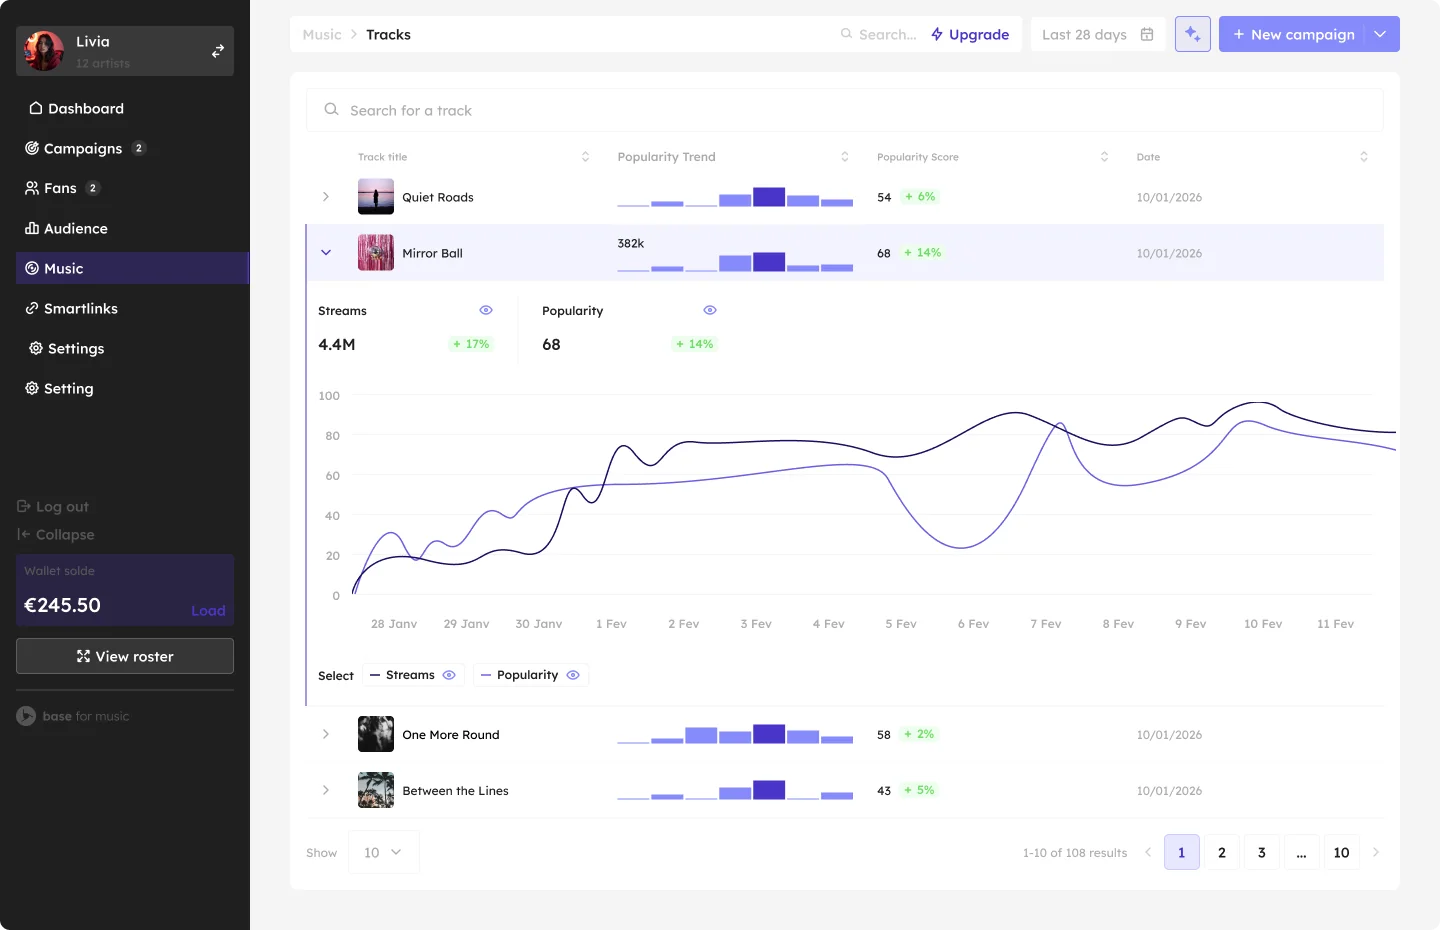Click the Log out icon
Image resolution: width=1440 pixels, height=930 pixels.
click(24, 506)
